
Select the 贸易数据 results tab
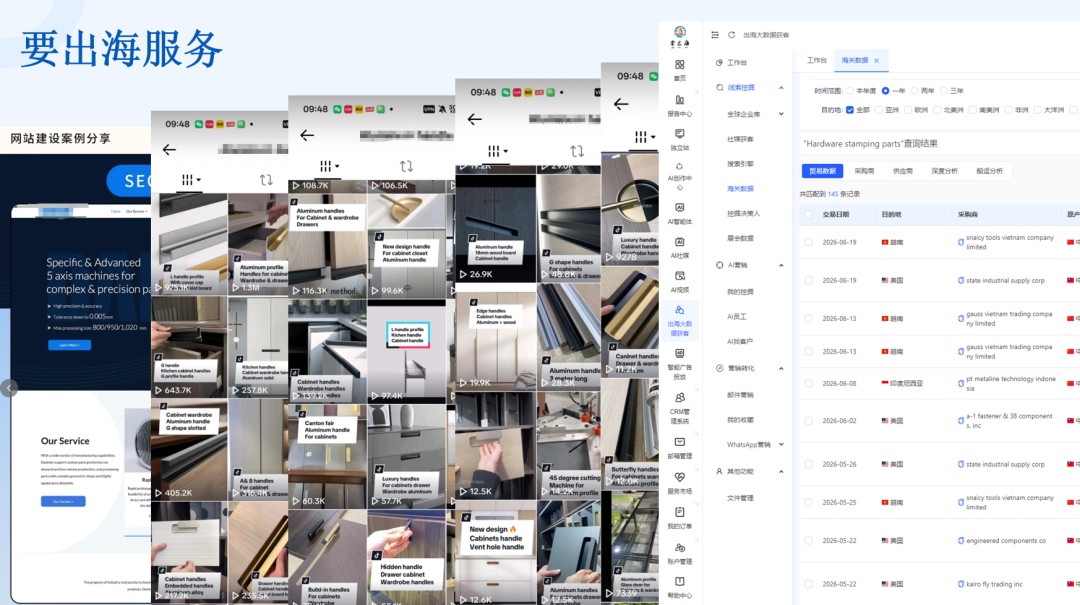(x=822, y=171)
